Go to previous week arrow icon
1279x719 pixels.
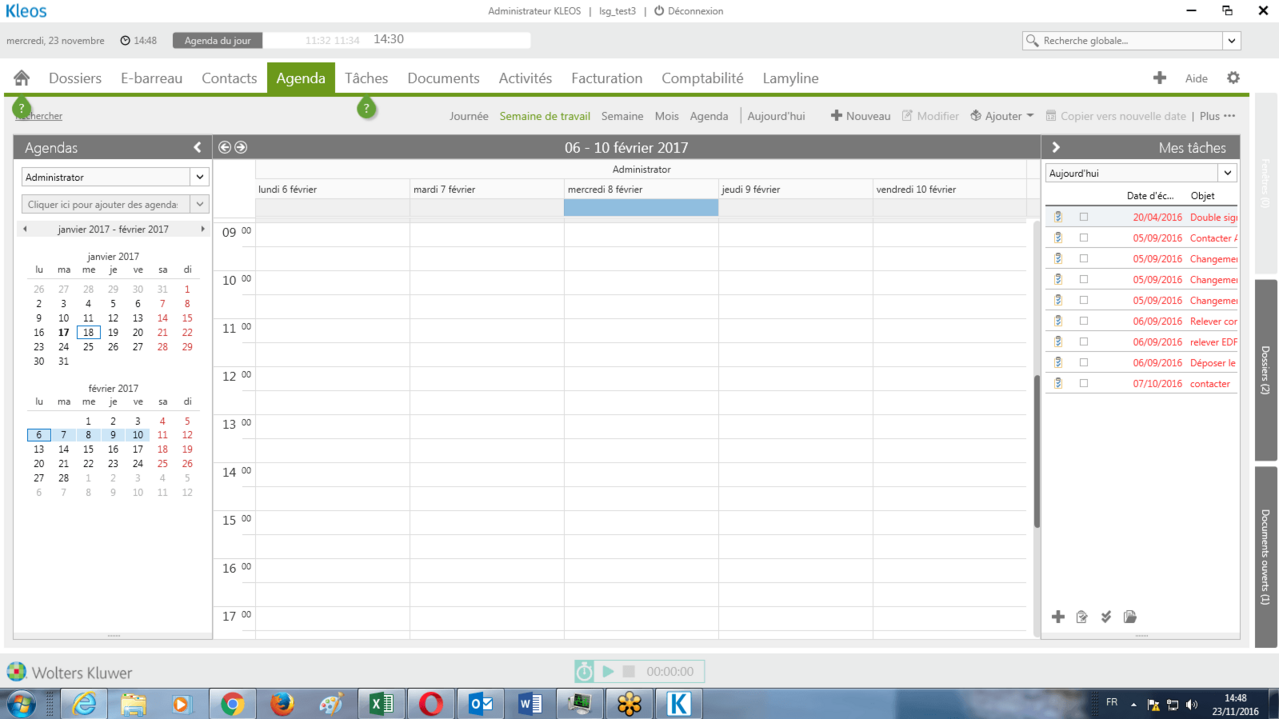click(224, 147)
